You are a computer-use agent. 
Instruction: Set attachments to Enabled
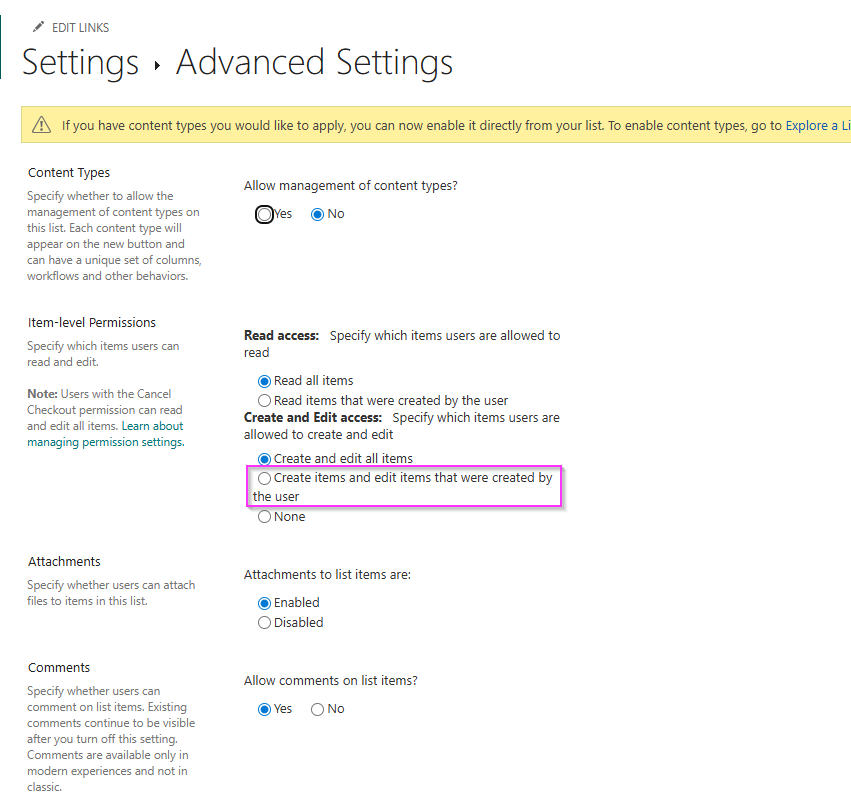coord(265,603)
